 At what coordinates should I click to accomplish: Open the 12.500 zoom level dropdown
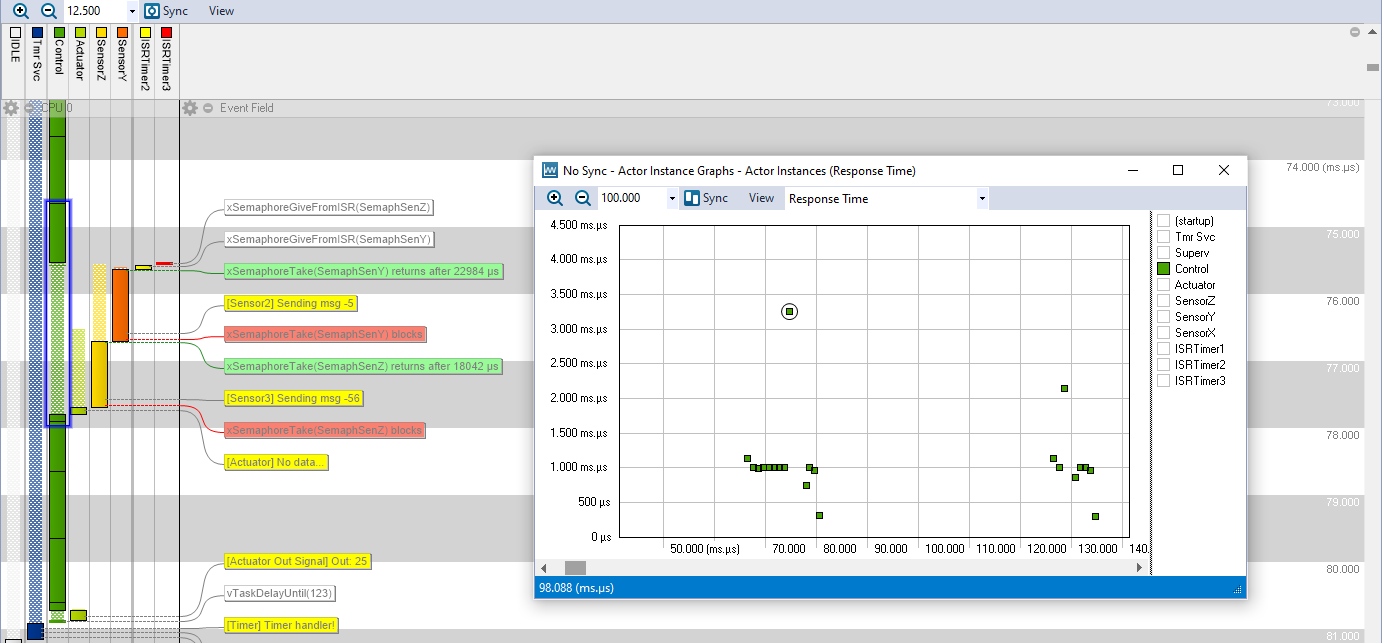132,11
